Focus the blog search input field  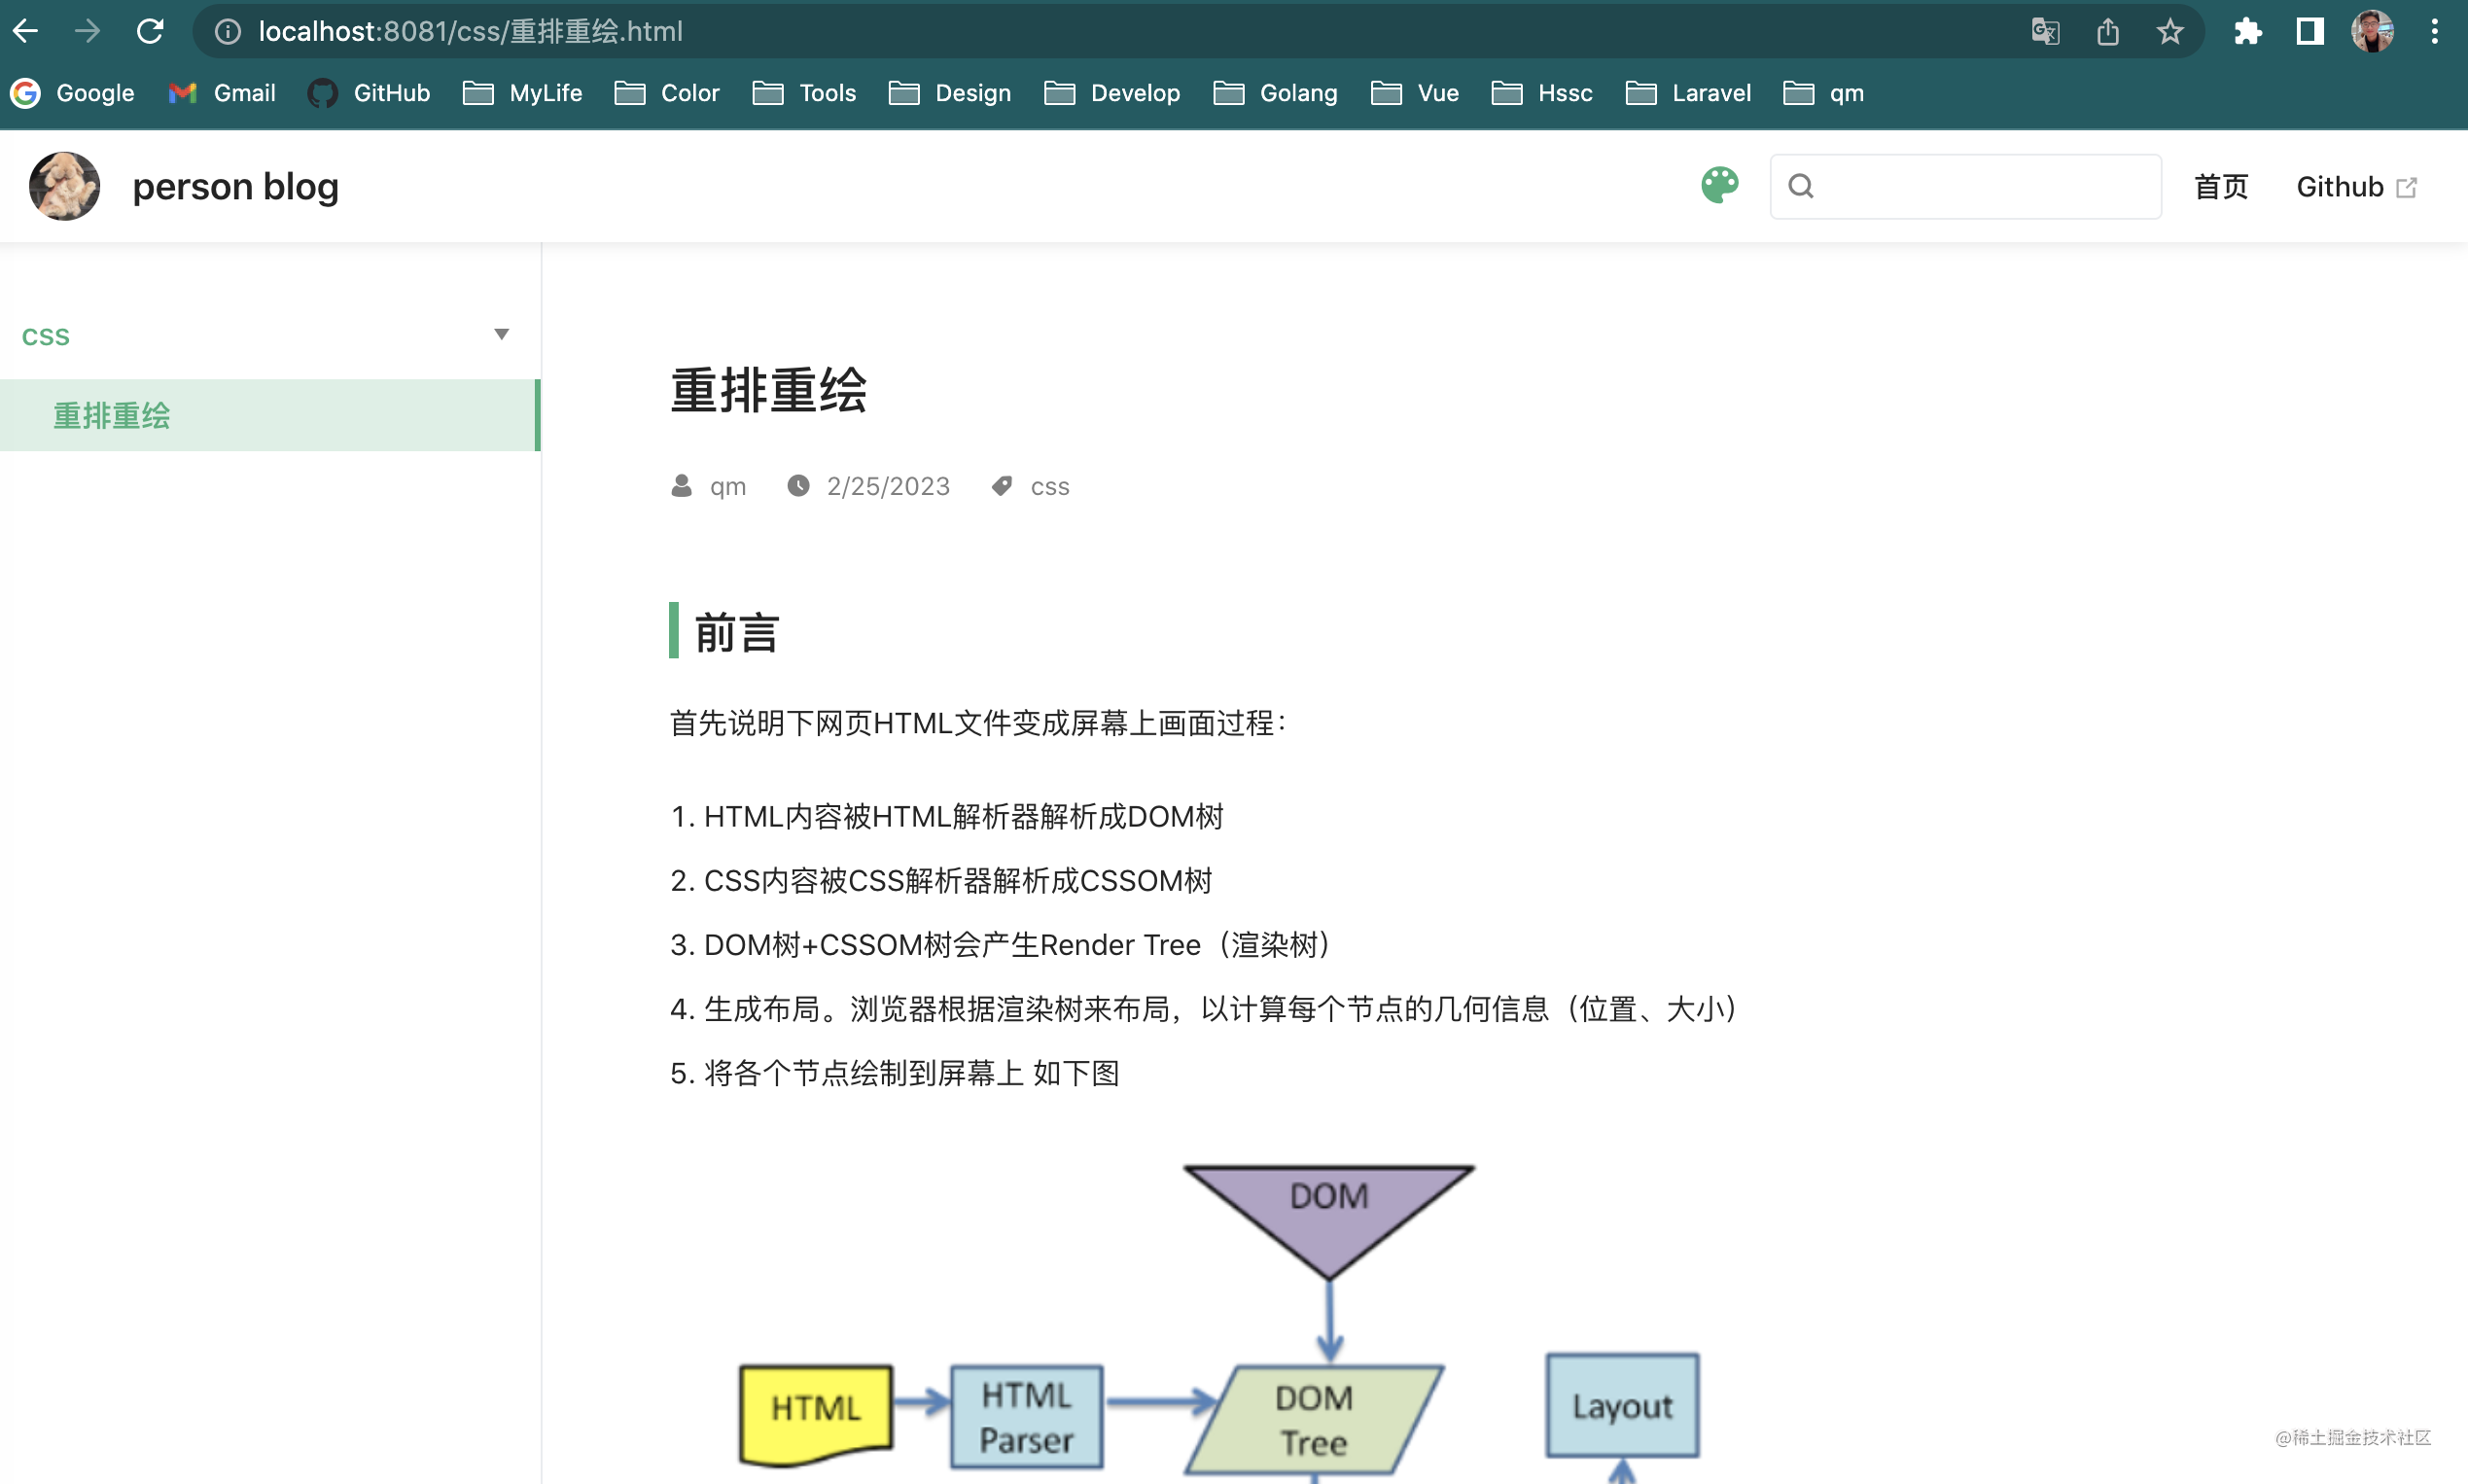[1965, 186]
